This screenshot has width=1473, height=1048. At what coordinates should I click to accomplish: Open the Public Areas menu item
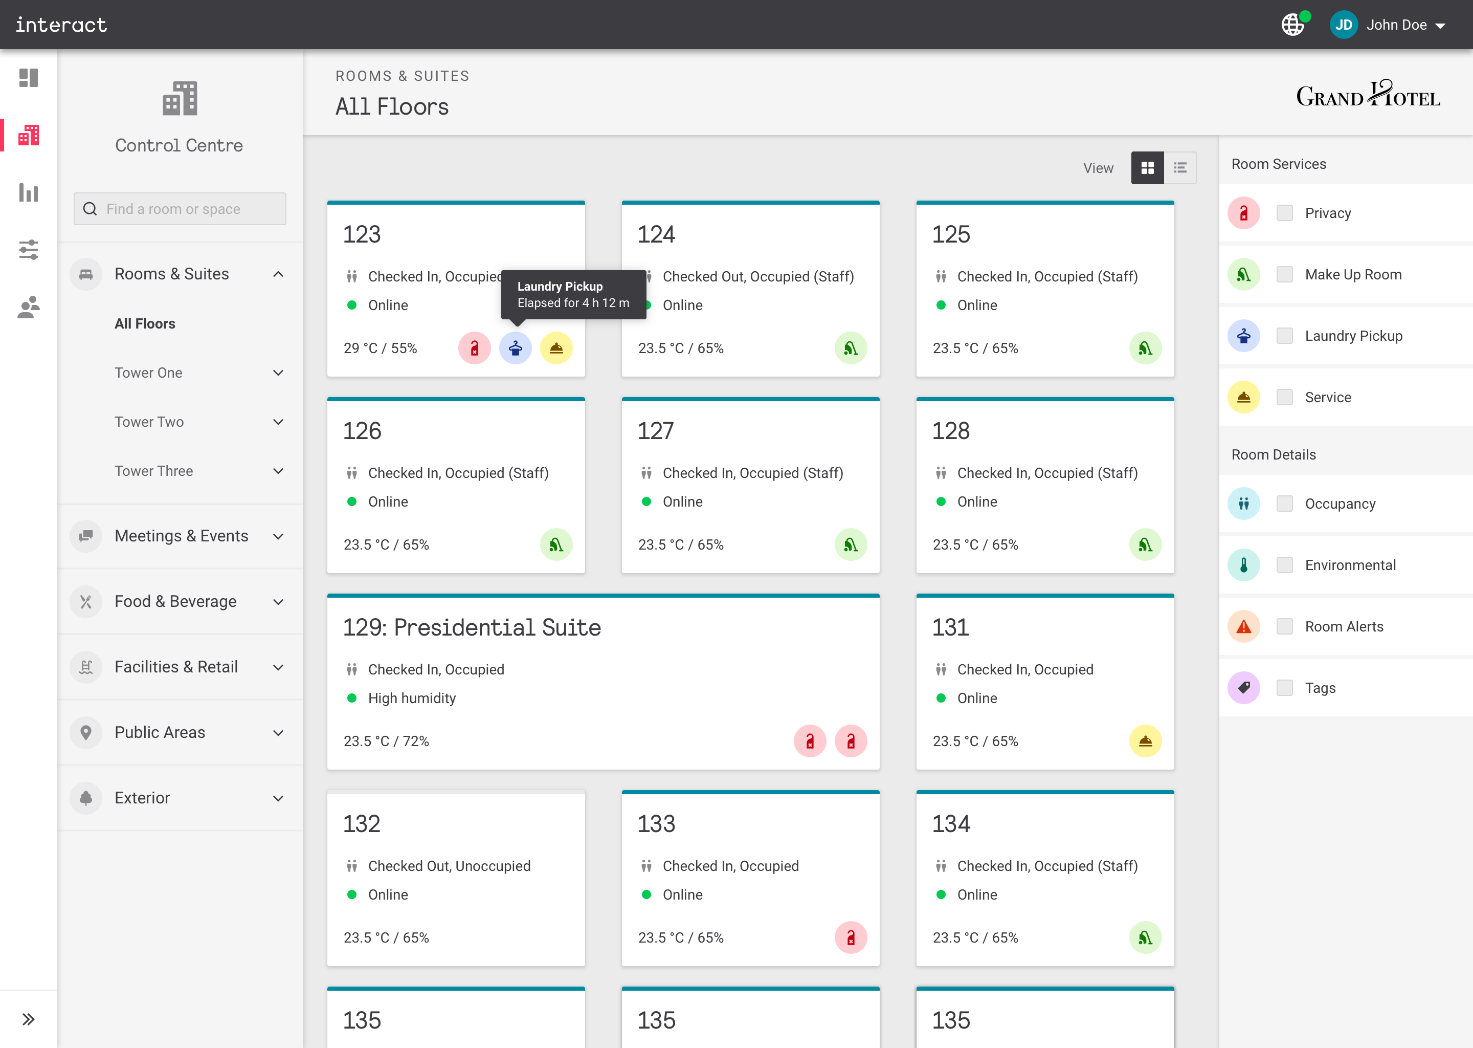pyautogui.click(x=160, y=733)
